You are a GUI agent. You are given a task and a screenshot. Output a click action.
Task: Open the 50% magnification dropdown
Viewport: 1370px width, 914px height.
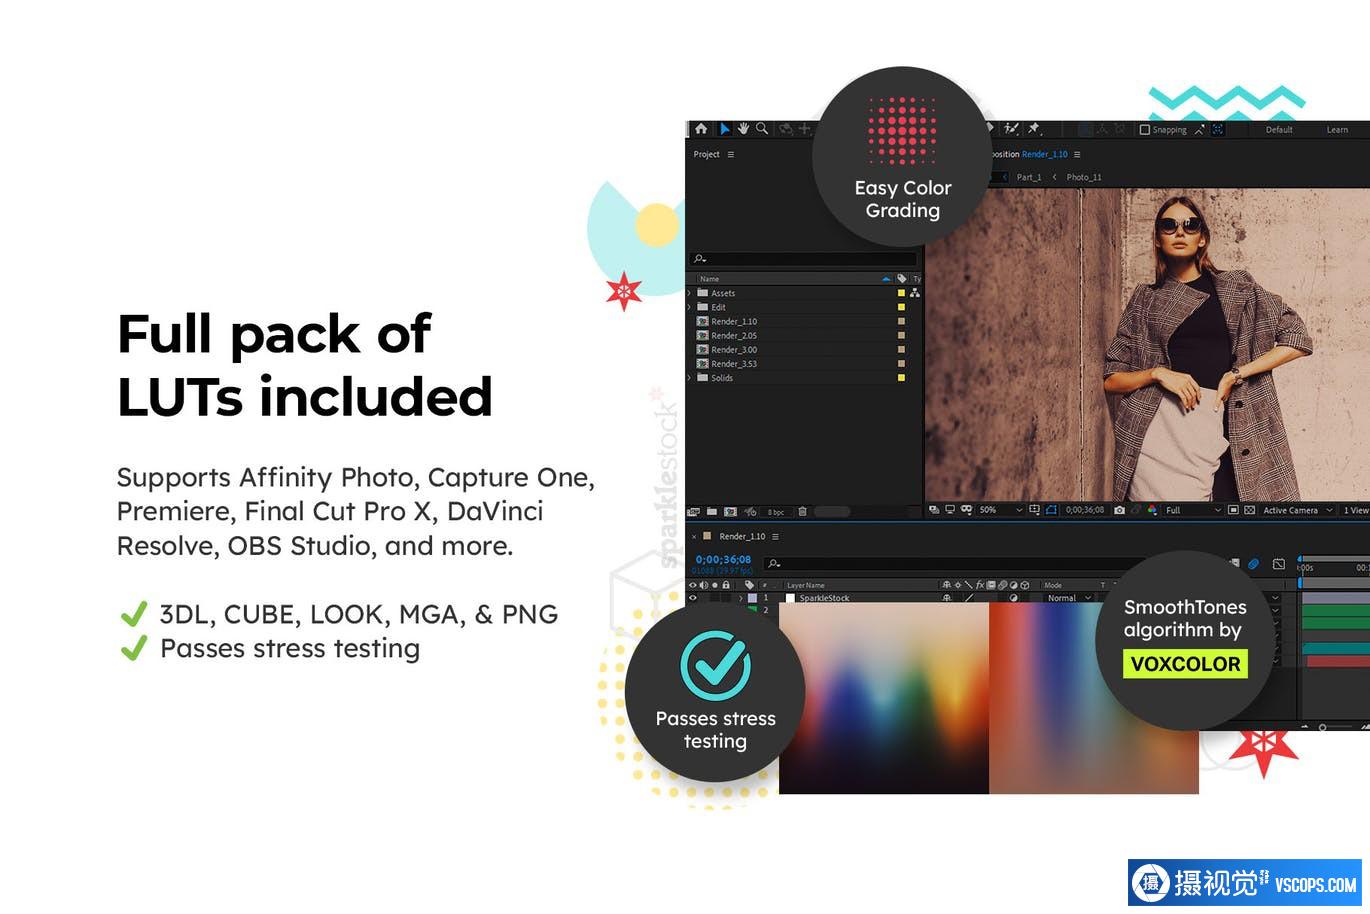pyautogui.click(x=1001, y=510)
